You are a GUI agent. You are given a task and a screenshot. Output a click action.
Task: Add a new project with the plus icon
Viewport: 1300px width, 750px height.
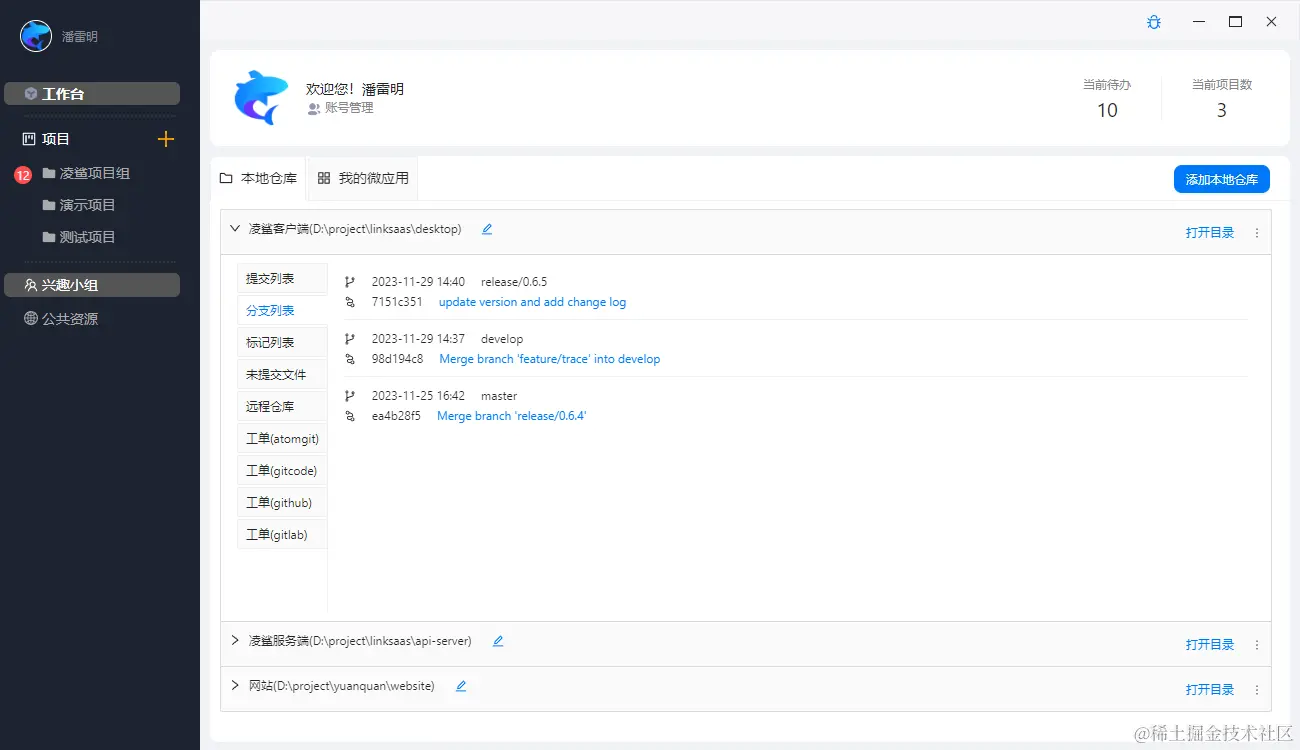point(166,139)
